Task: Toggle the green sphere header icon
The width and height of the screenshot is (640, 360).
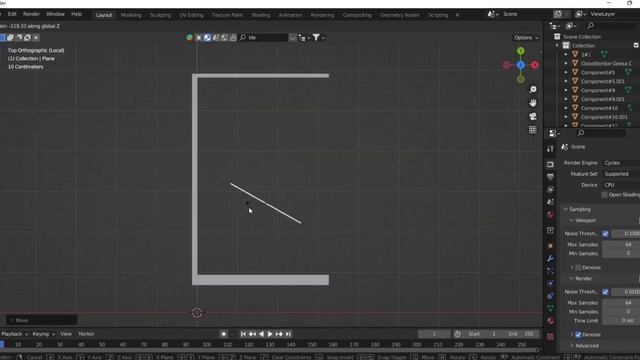Action: click(189, 38)
